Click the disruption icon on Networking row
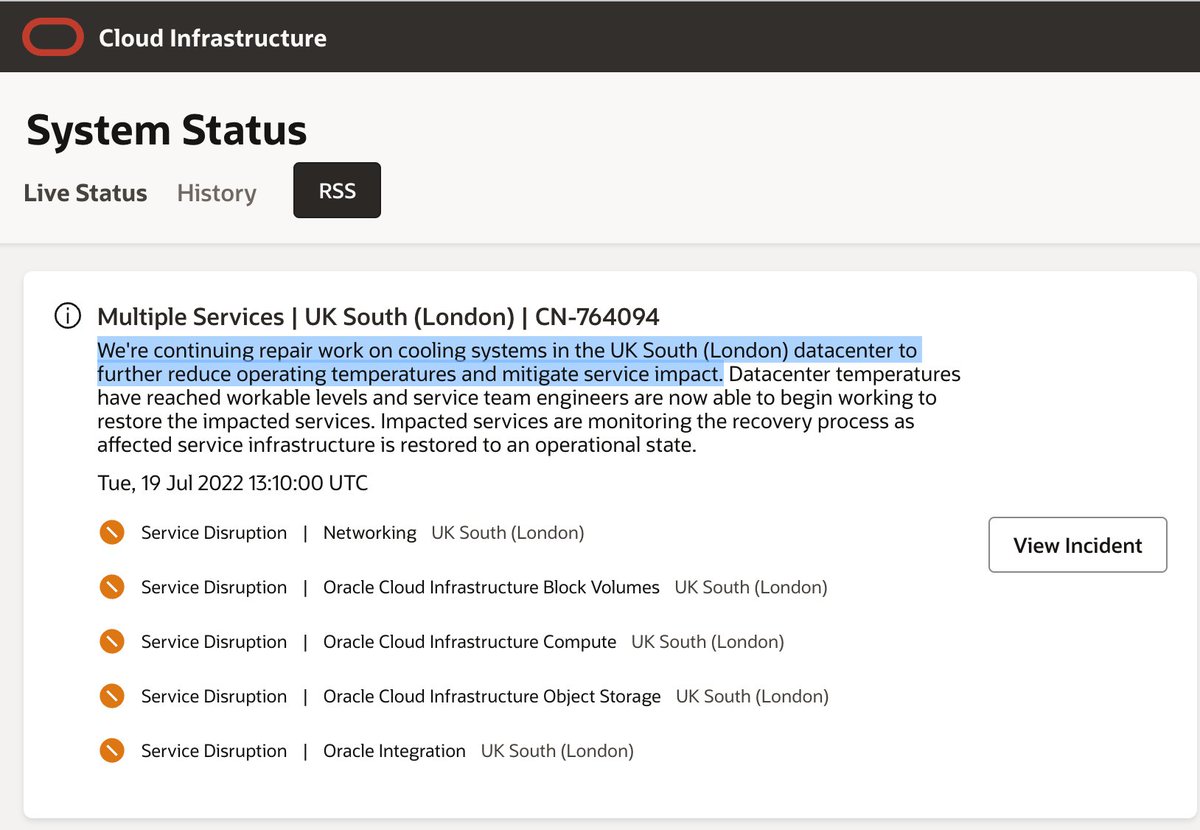Image resolution: width=1200 pixels, height=830 pixels. click(x=112, y=533)
